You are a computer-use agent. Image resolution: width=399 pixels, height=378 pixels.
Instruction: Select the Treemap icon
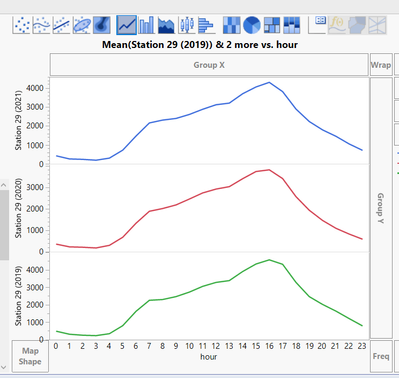coord(272,25)
